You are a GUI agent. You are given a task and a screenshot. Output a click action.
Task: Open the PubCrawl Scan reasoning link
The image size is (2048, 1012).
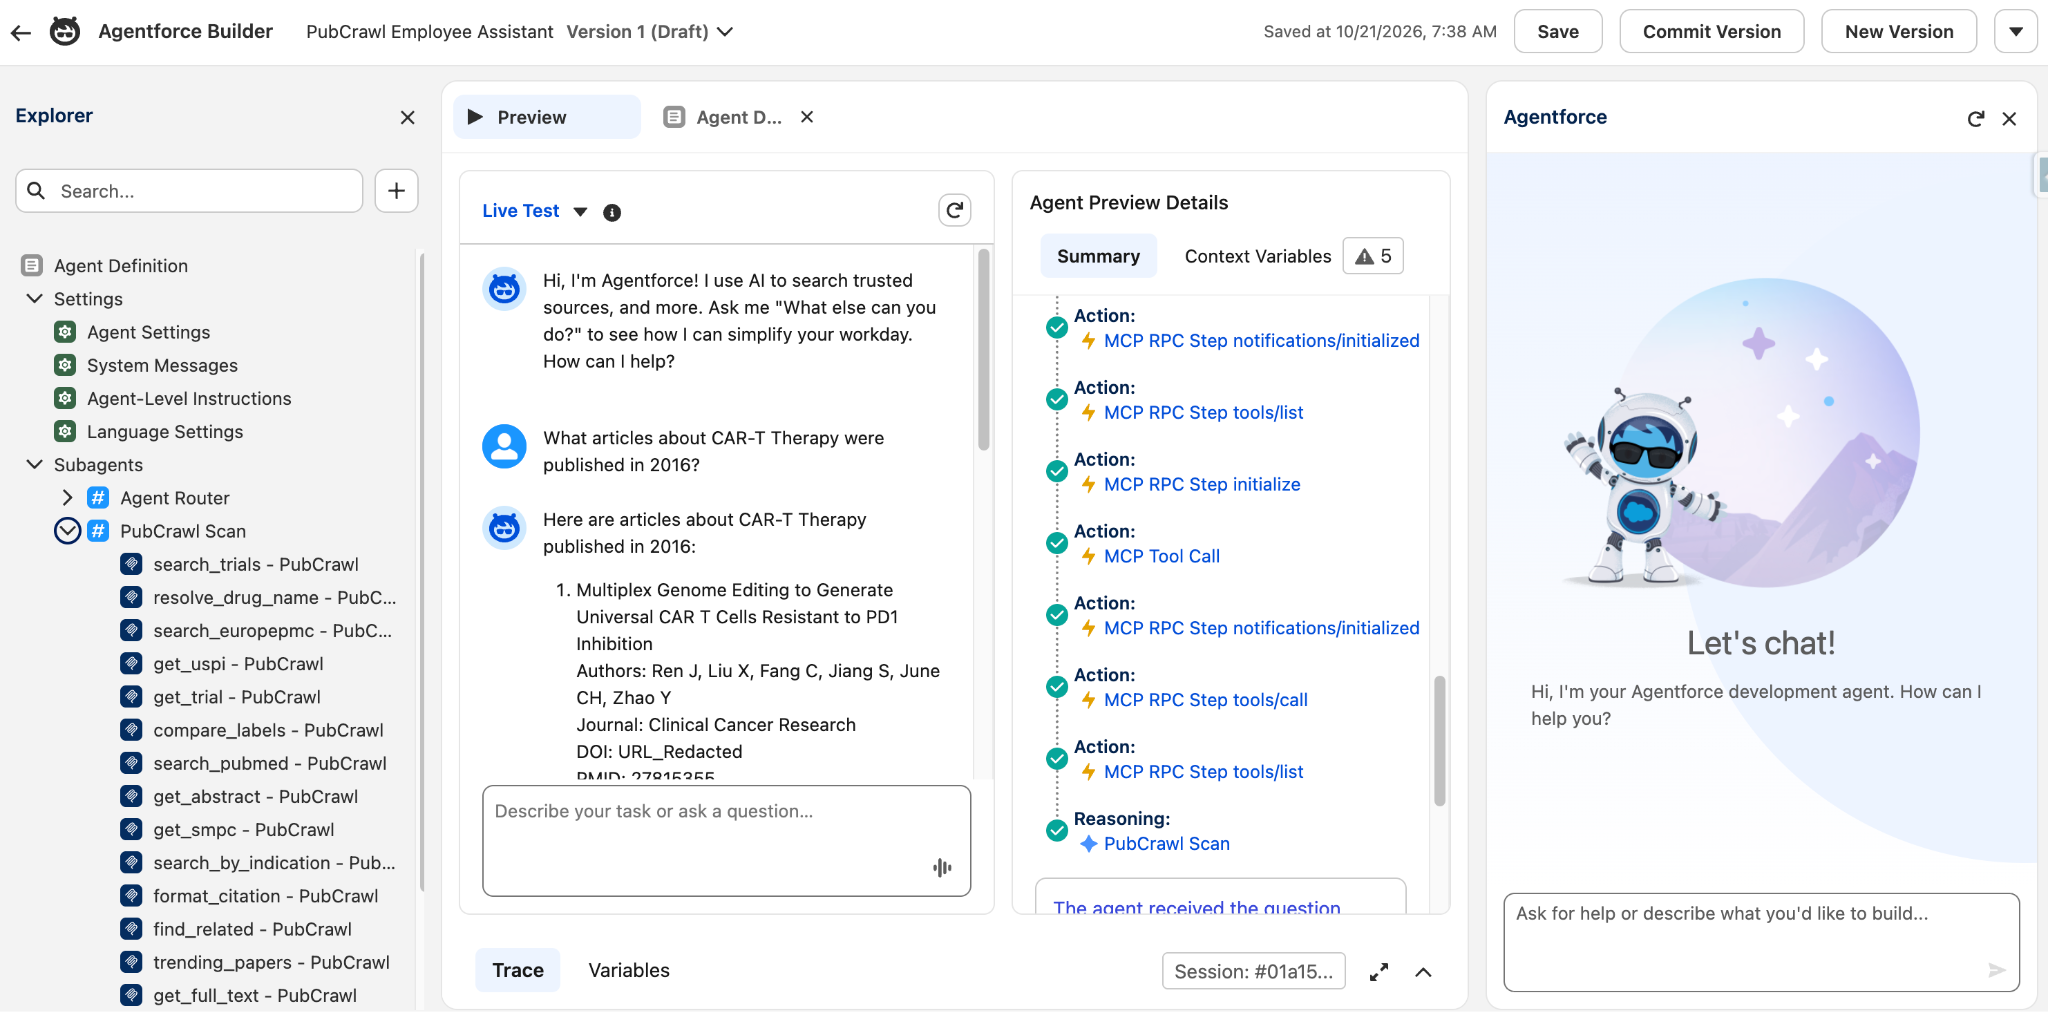pos(1167,844)
